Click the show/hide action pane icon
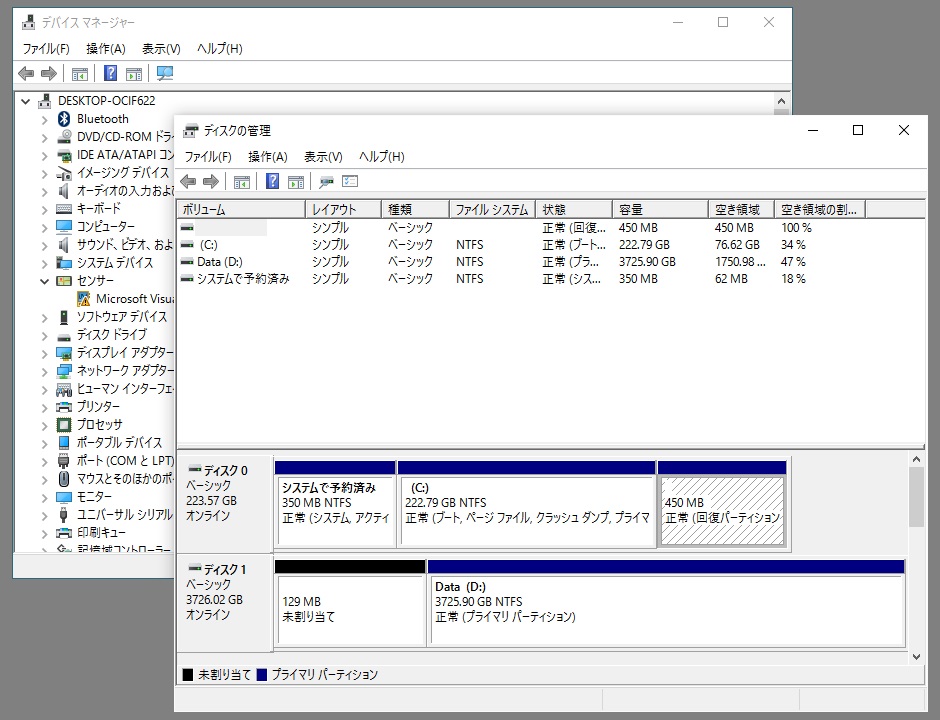The image size is (940, 720). (295, 182)
